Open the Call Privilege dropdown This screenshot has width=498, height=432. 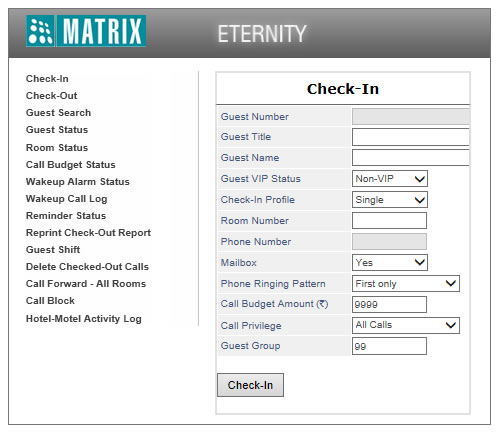pos(406,325)
